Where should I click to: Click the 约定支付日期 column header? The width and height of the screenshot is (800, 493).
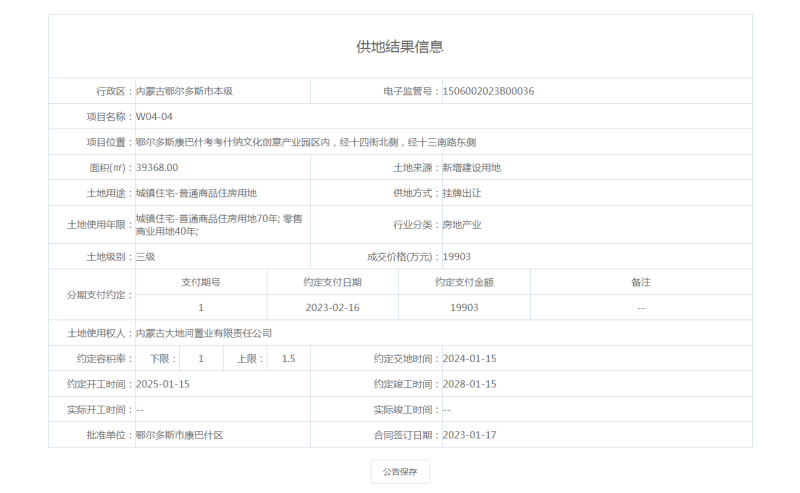click(332, 282)
